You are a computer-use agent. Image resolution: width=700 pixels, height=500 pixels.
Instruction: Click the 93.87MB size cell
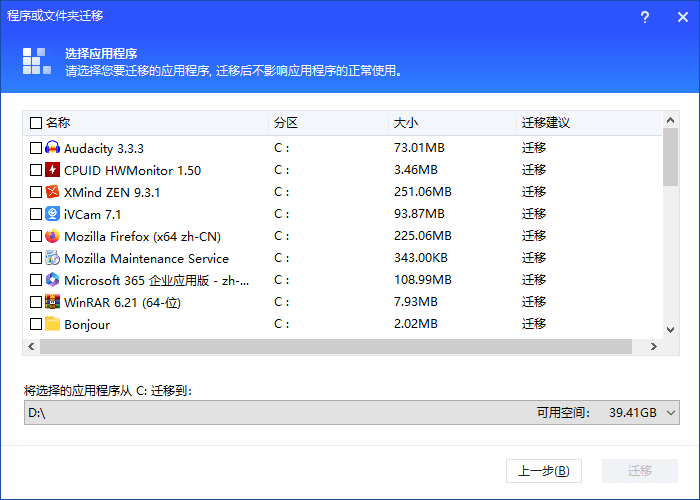419,214
